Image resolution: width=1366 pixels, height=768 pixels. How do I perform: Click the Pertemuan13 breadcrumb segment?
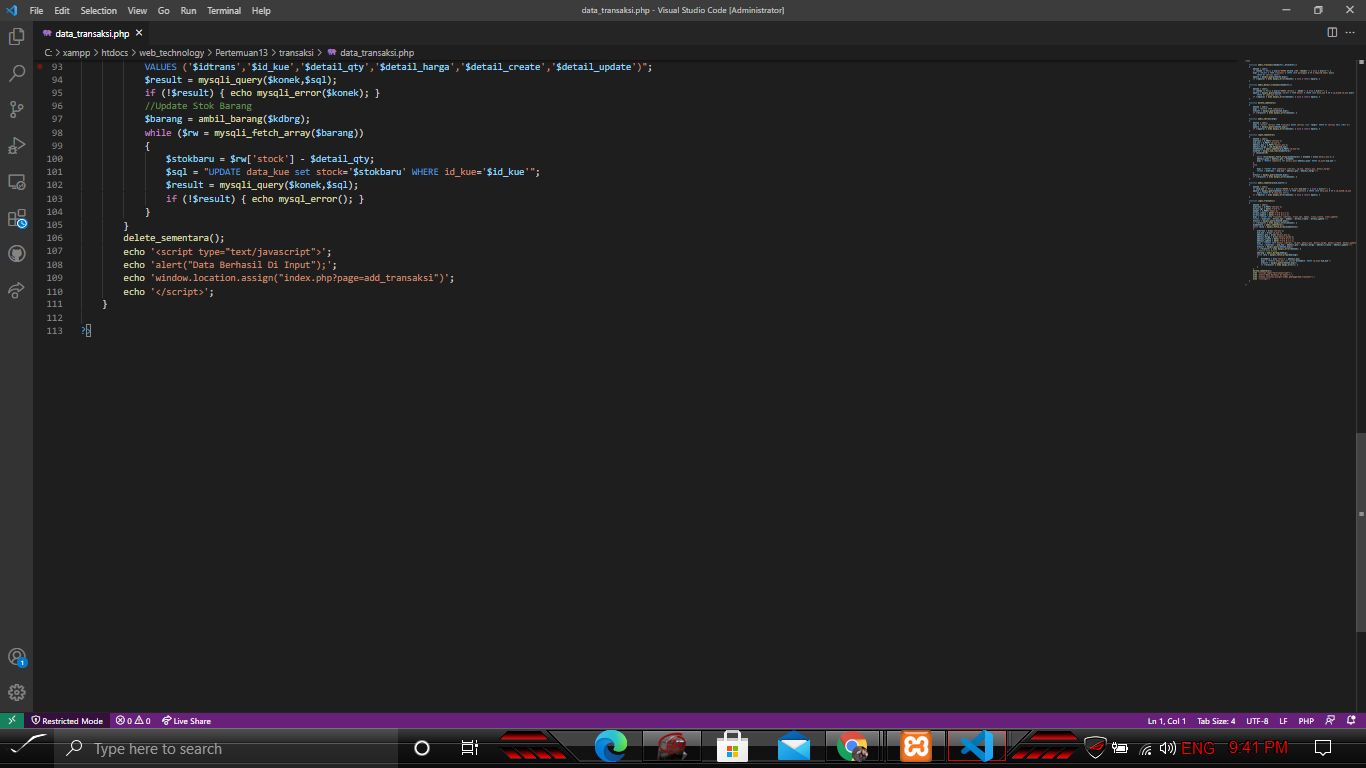tap(241, 52)
